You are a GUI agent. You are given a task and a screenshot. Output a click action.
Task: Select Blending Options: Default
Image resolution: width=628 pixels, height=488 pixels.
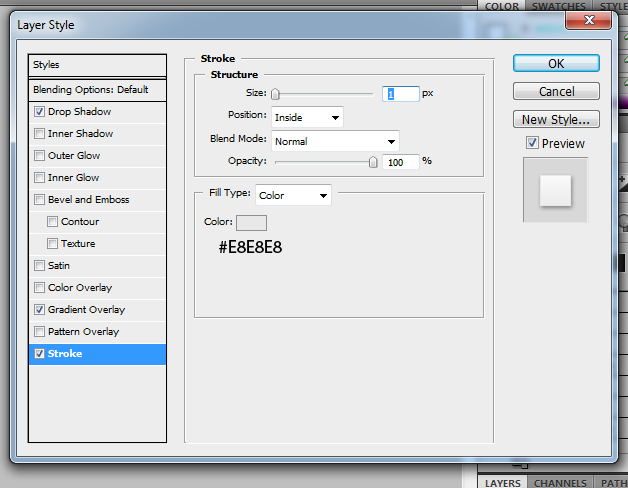point(97,90)
